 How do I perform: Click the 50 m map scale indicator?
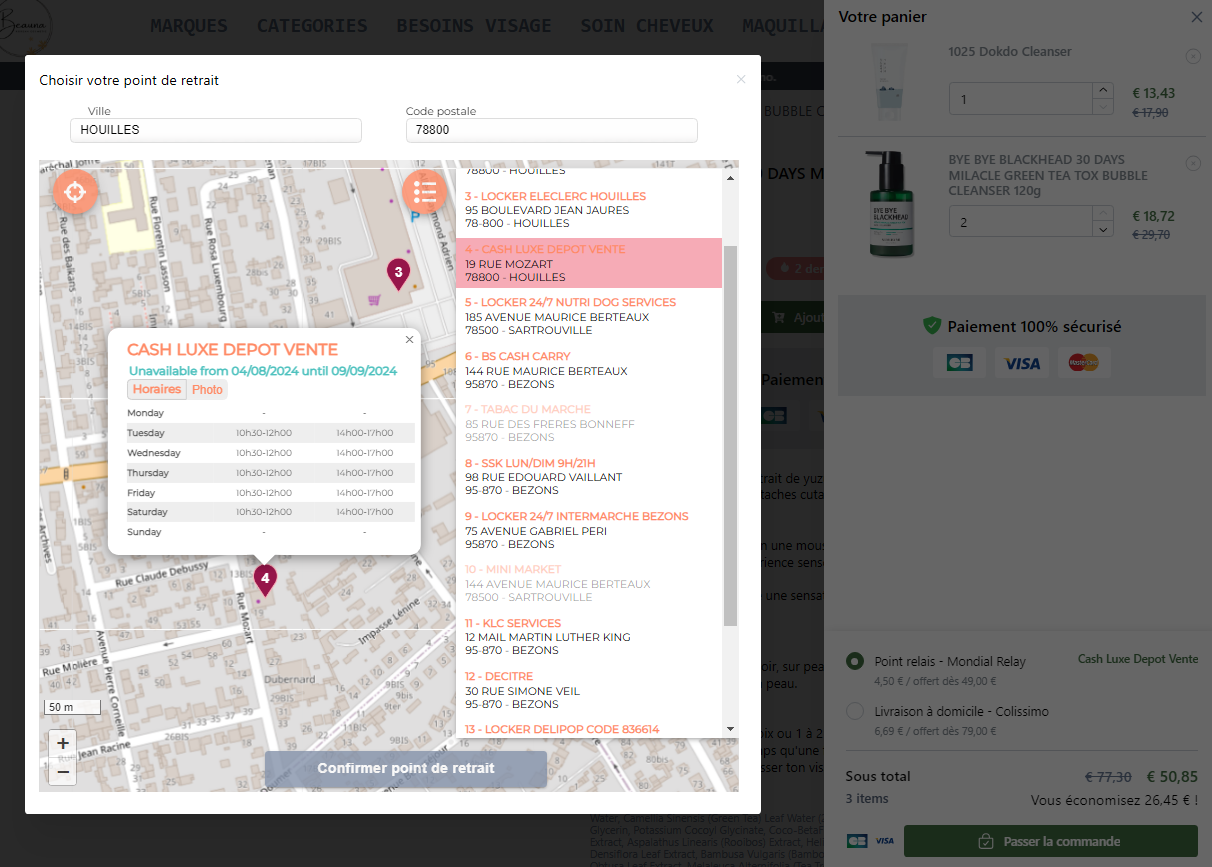[x=72, y=707]
